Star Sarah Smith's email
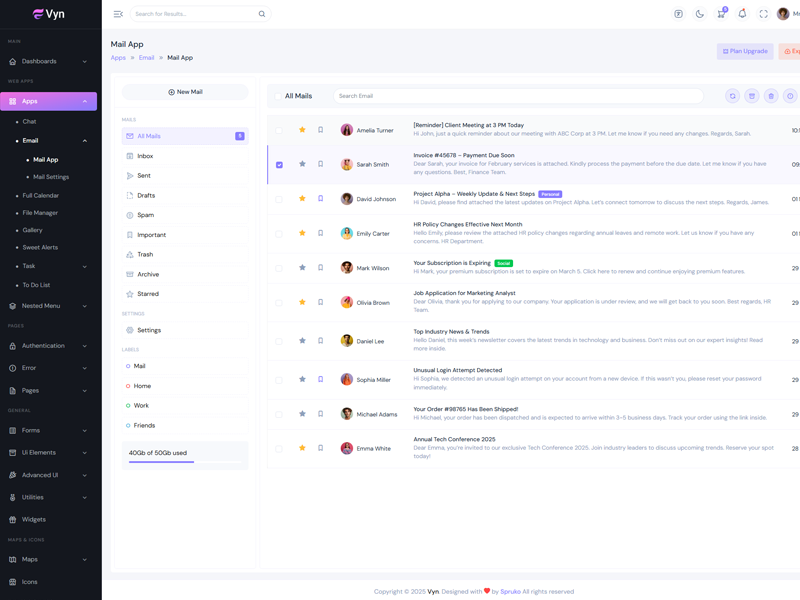Screen dimensions: 800x600 [x=302, y=164]
